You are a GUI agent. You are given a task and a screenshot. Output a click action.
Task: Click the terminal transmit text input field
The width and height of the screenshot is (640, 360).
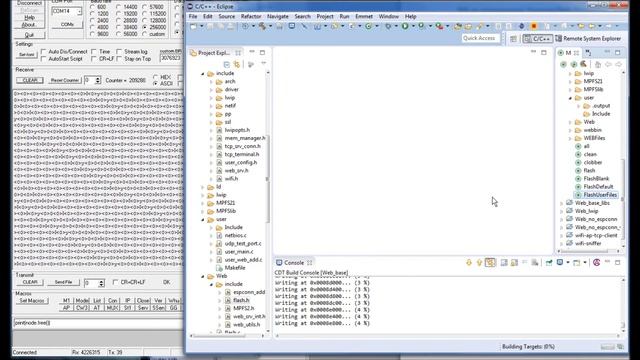coord(98,323)
